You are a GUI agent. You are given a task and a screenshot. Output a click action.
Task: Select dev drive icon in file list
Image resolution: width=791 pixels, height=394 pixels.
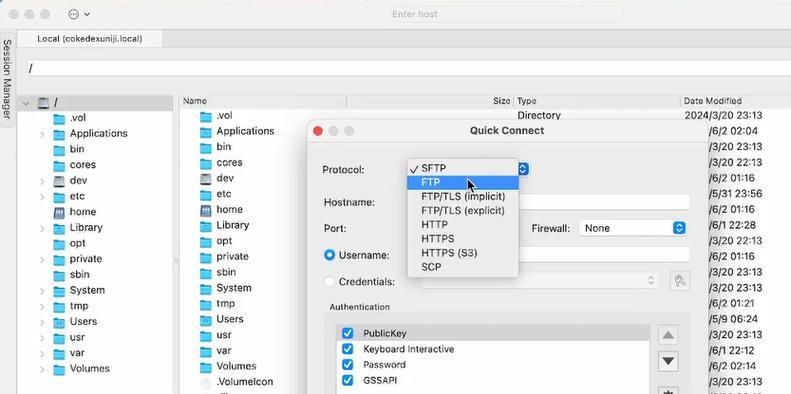coord(205,179)
